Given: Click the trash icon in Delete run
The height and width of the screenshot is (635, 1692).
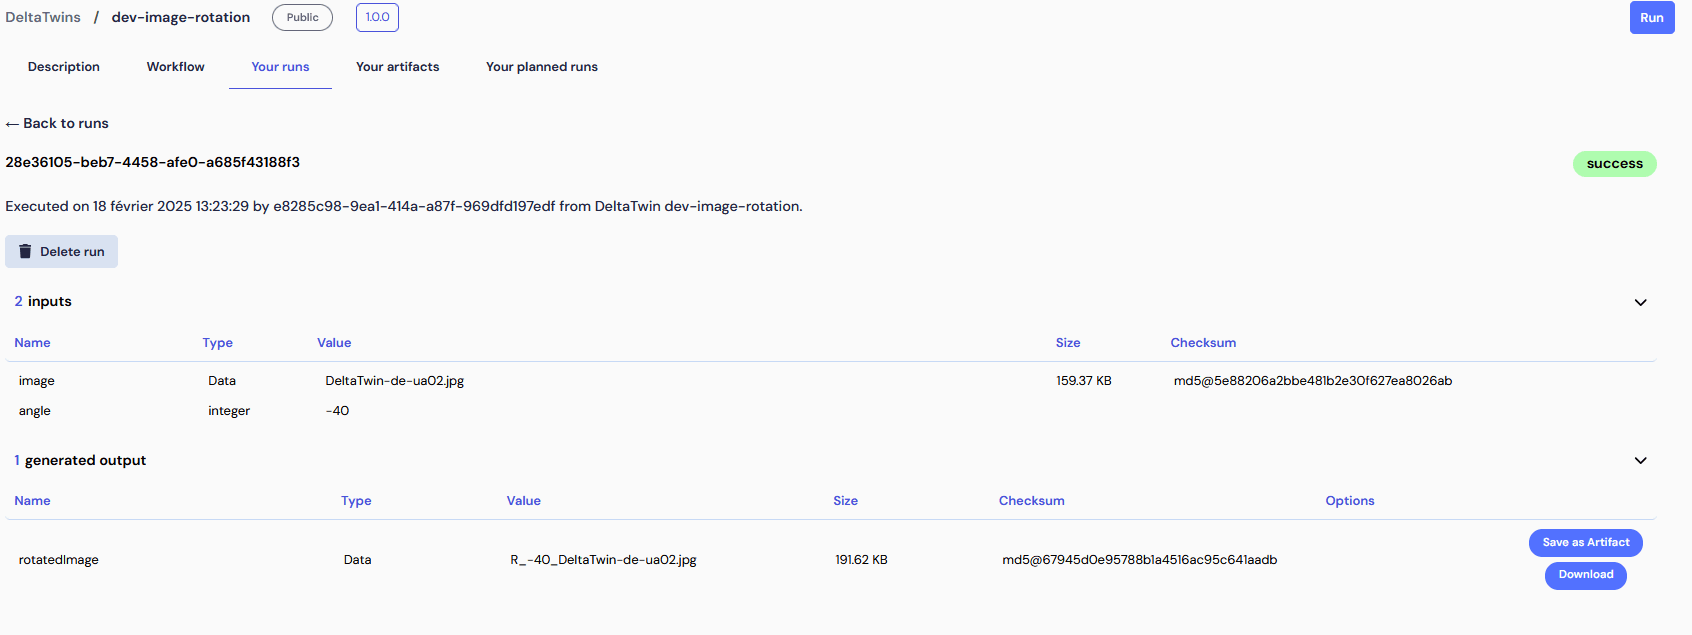Looking at the screenshot, I should [25, 252].
